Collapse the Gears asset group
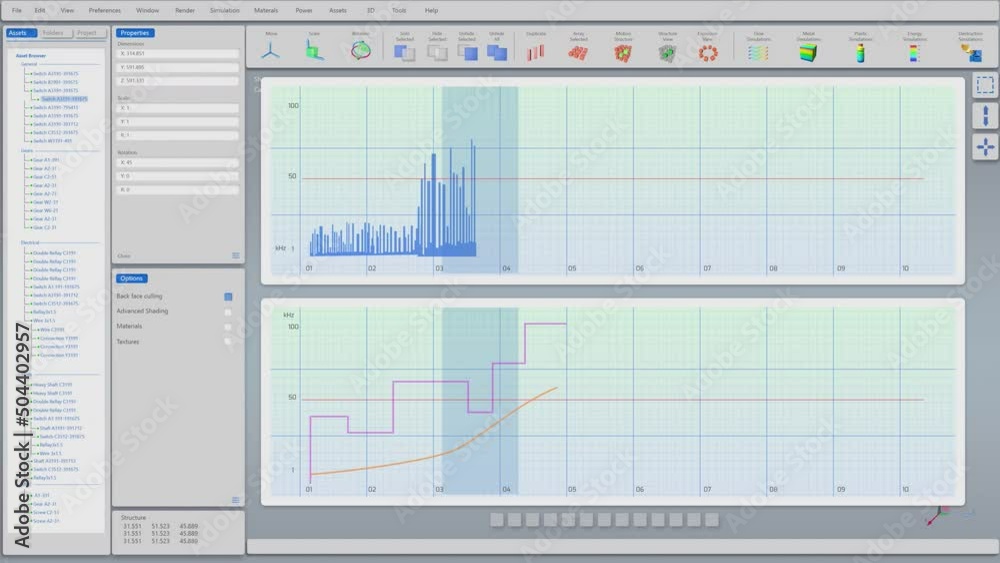 click(x=27, y=151)
